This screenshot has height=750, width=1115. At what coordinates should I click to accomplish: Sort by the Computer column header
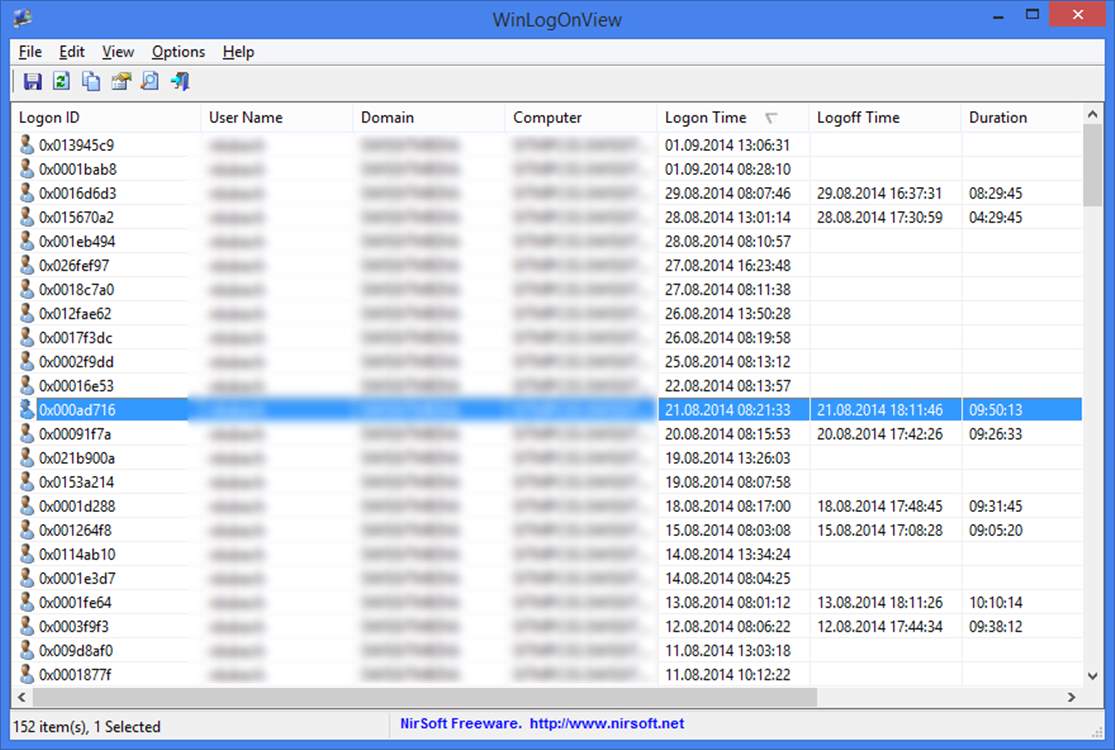(581, 117)
